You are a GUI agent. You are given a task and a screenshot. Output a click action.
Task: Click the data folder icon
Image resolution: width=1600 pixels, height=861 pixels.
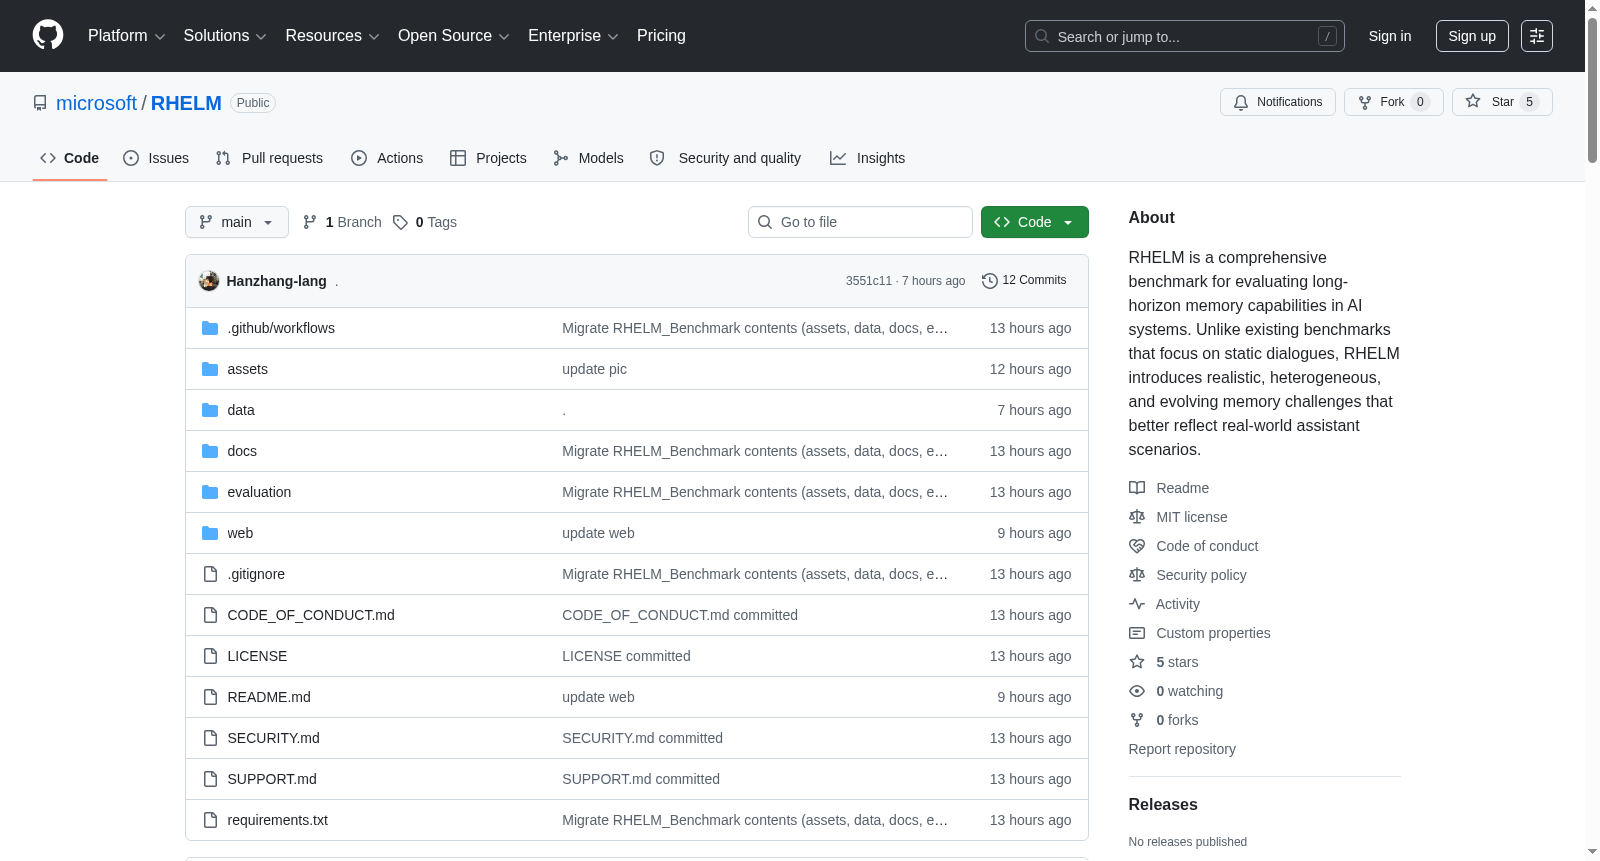pos(210,410)
